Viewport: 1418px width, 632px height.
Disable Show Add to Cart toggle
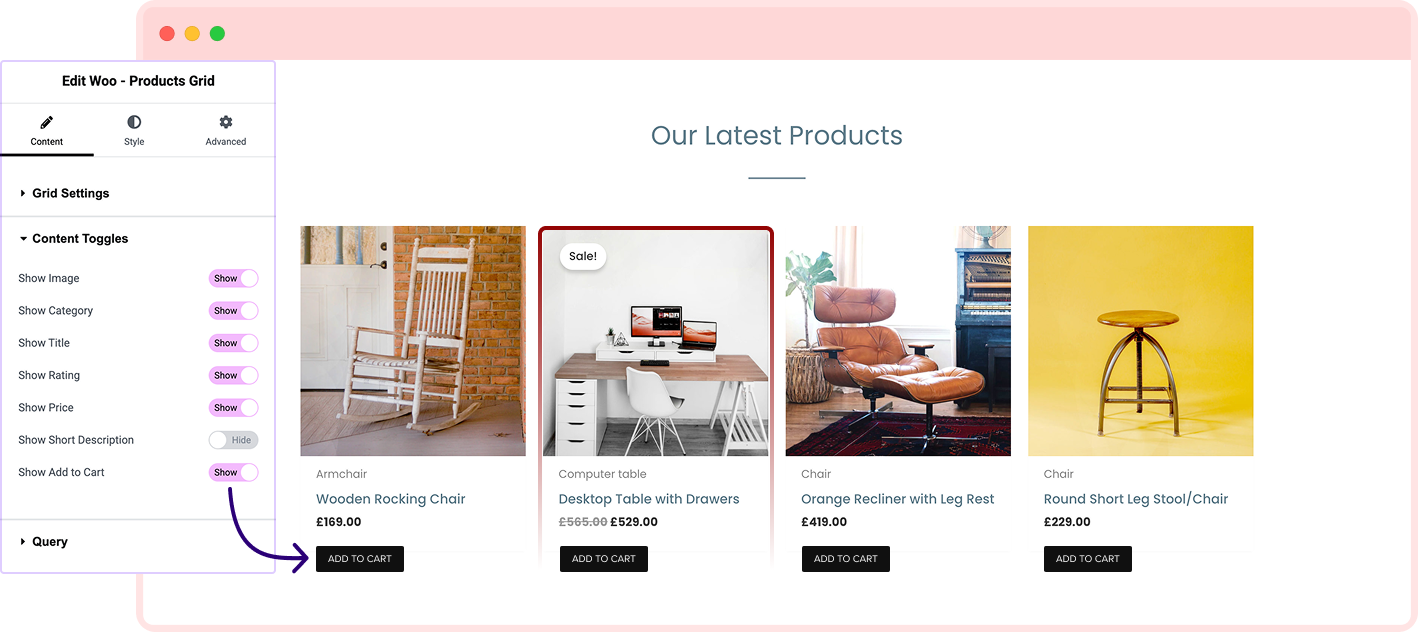tap(233, 472)
